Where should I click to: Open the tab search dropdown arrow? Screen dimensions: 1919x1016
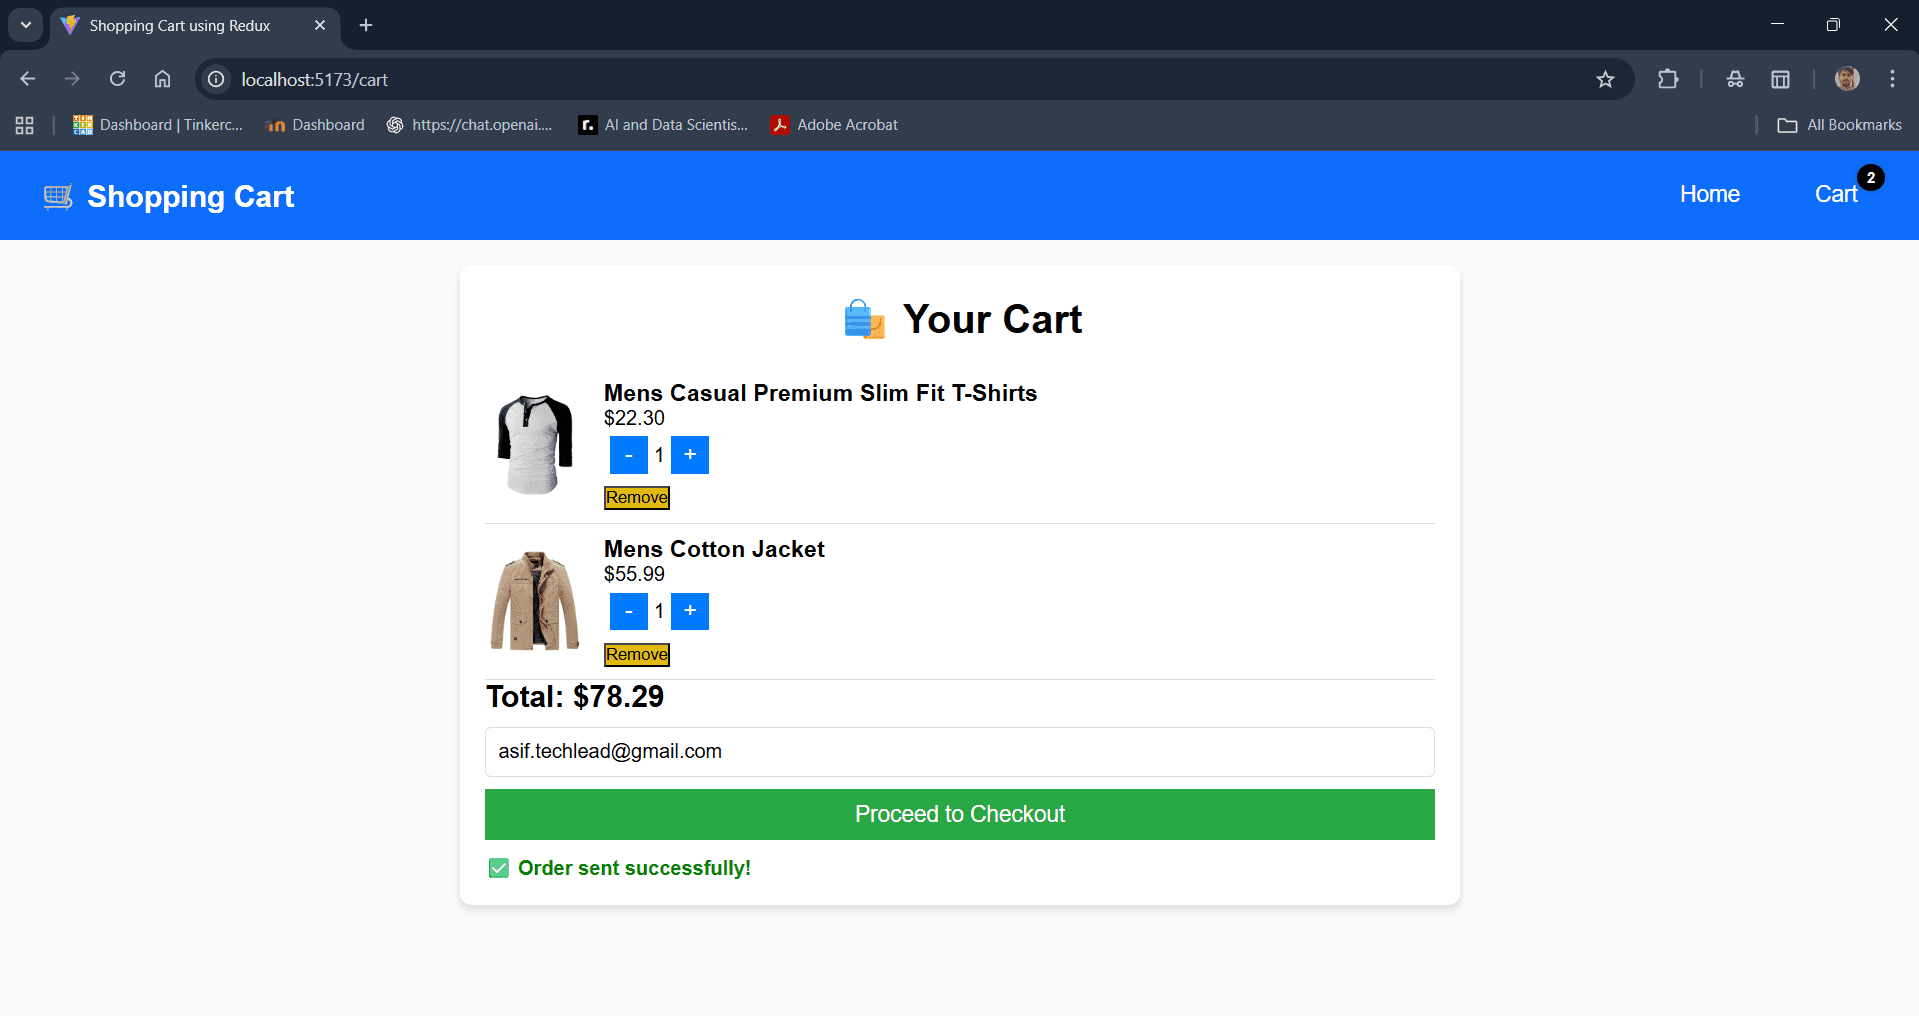25,25
